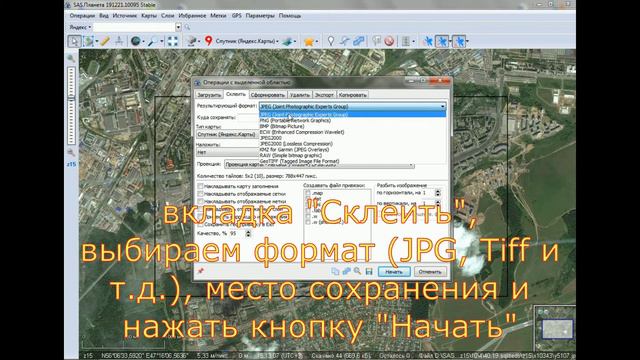Choose PNG (Portable Network Graphics) format
The image size is (640, 360).
pos(295,120)
